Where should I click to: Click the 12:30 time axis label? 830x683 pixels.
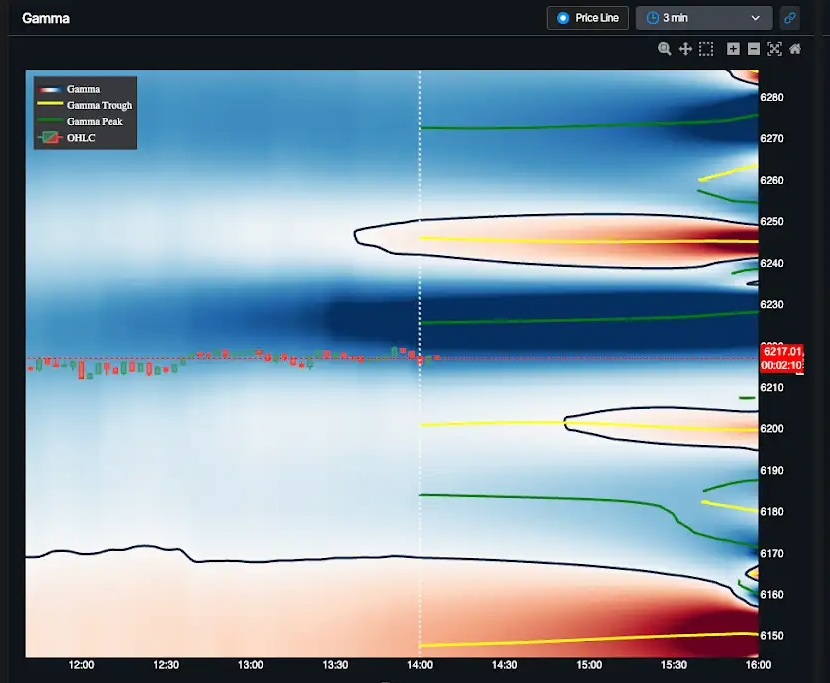click(x=166, y=665)
